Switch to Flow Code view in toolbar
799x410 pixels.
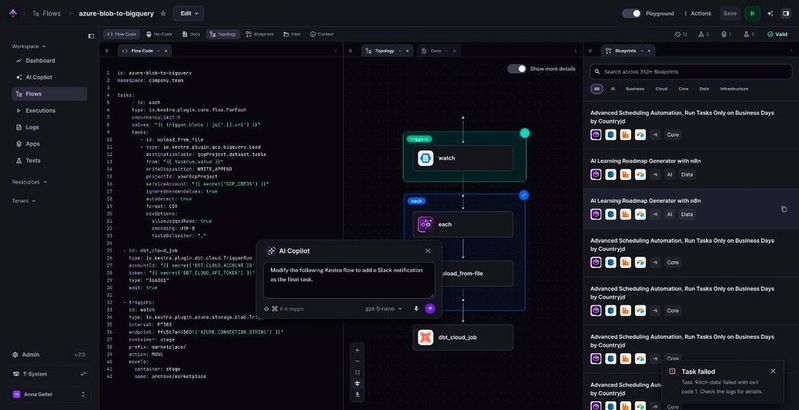[x=122, y=34]
